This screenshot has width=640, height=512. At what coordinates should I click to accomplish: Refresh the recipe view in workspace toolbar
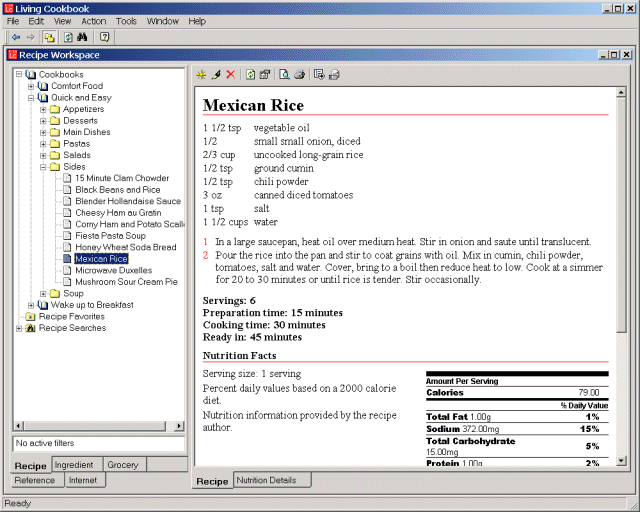(x=250, y=75)
